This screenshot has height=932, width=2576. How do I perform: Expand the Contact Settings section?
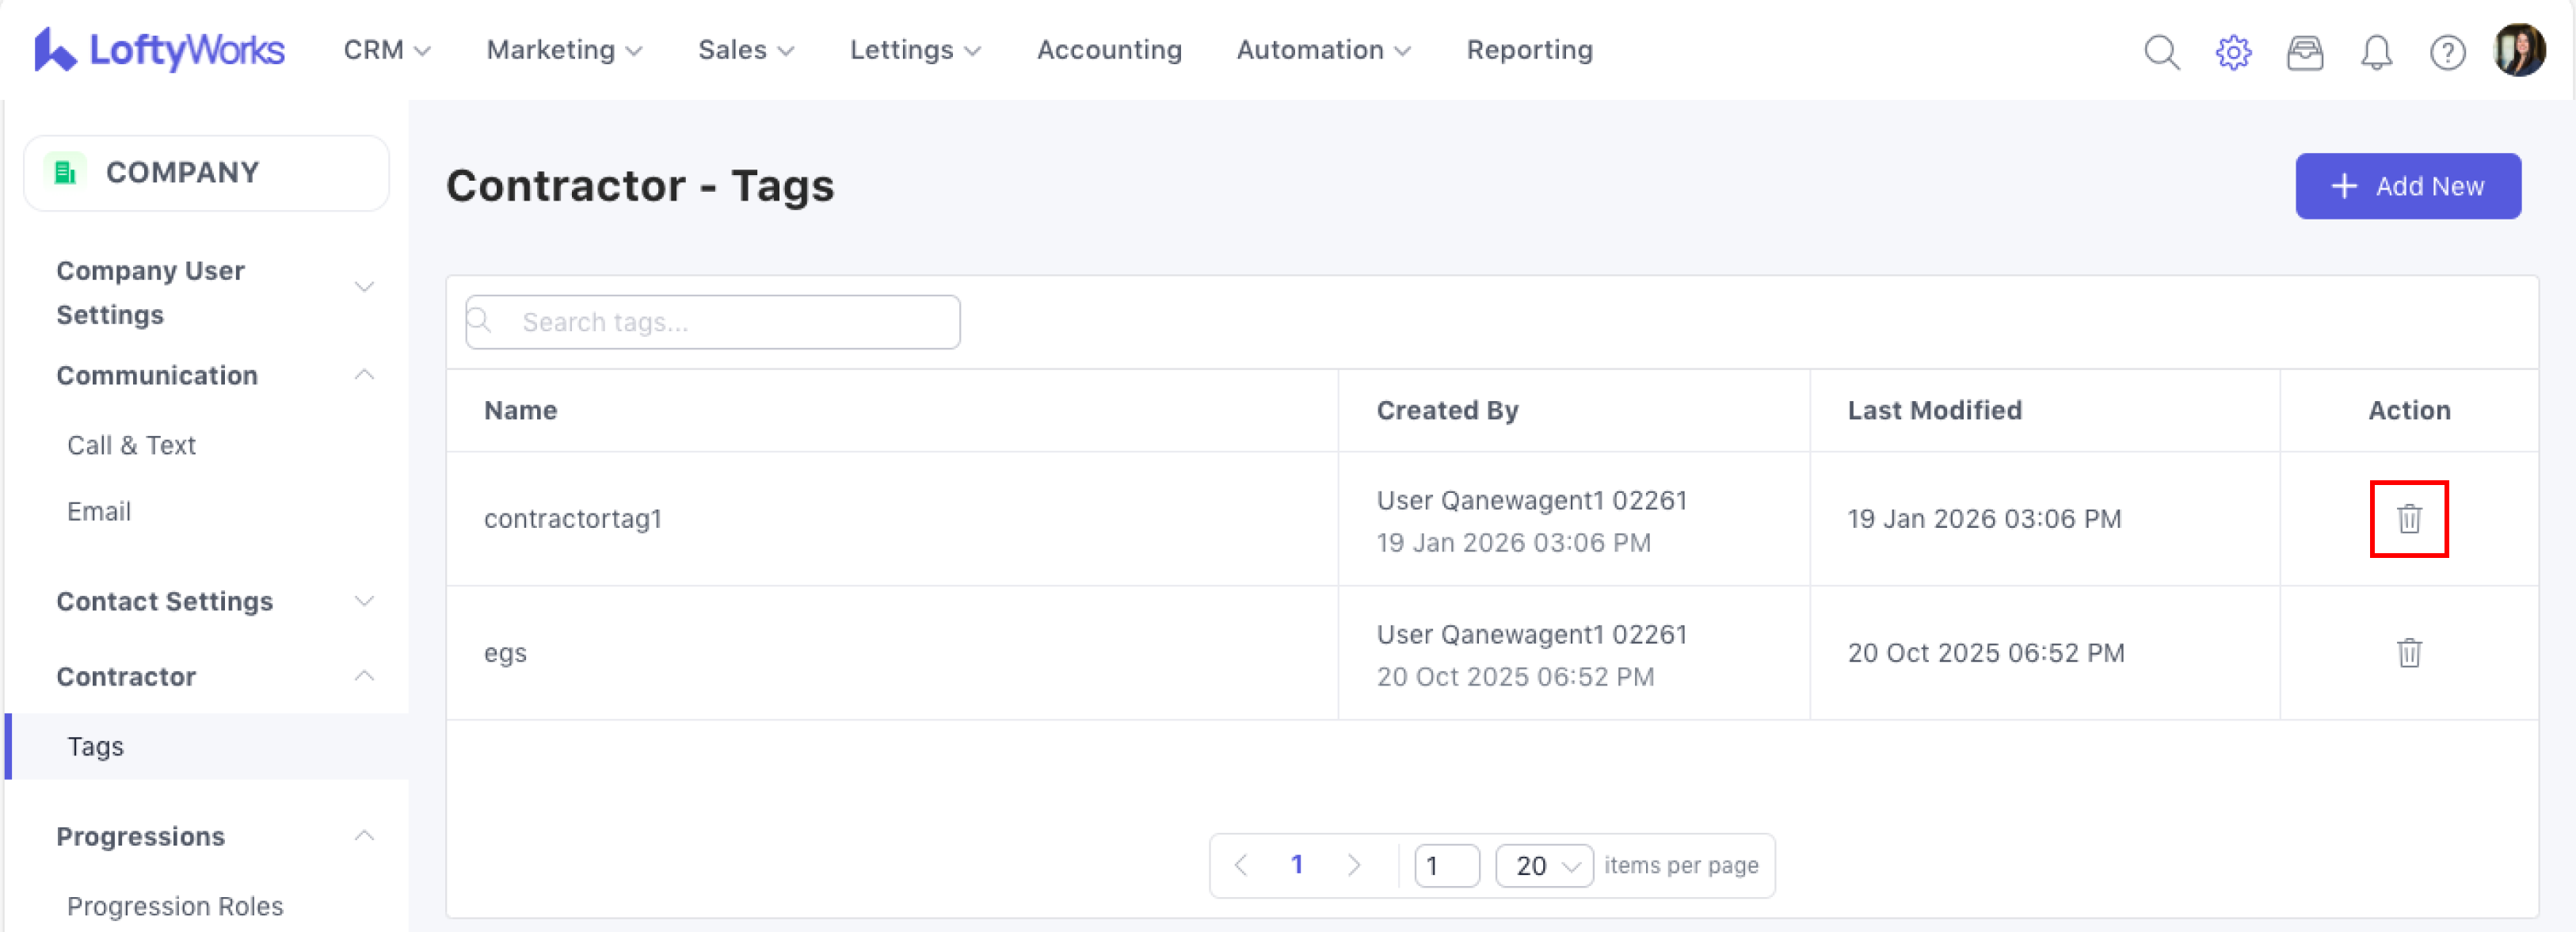(x=364, y=601)
